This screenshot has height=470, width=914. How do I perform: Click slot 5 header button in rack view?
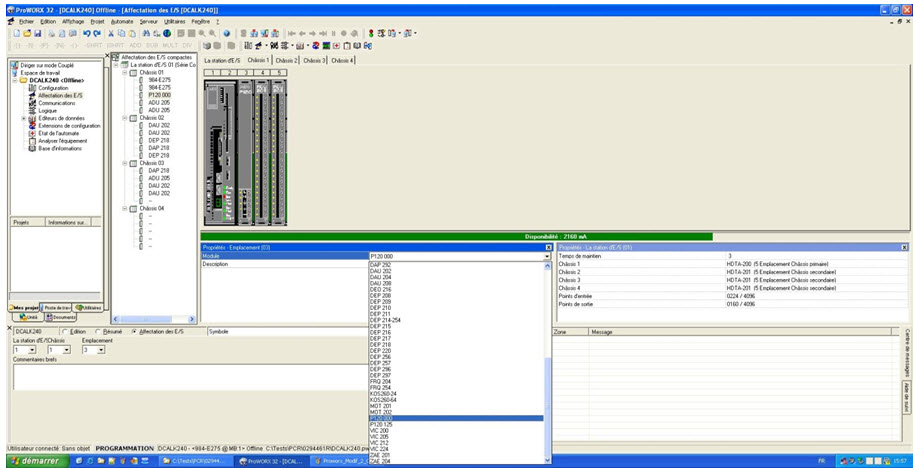click(x=279, y=72)
